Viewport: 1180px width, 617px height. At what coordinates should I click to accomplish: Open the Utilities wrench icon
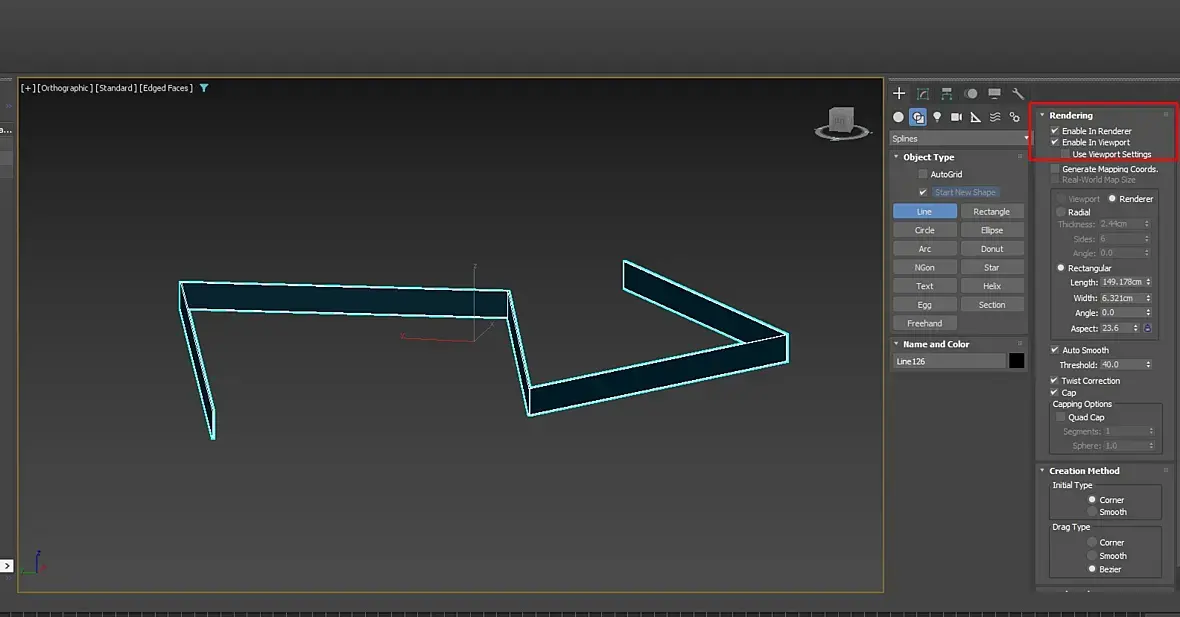click(1018, 93)
